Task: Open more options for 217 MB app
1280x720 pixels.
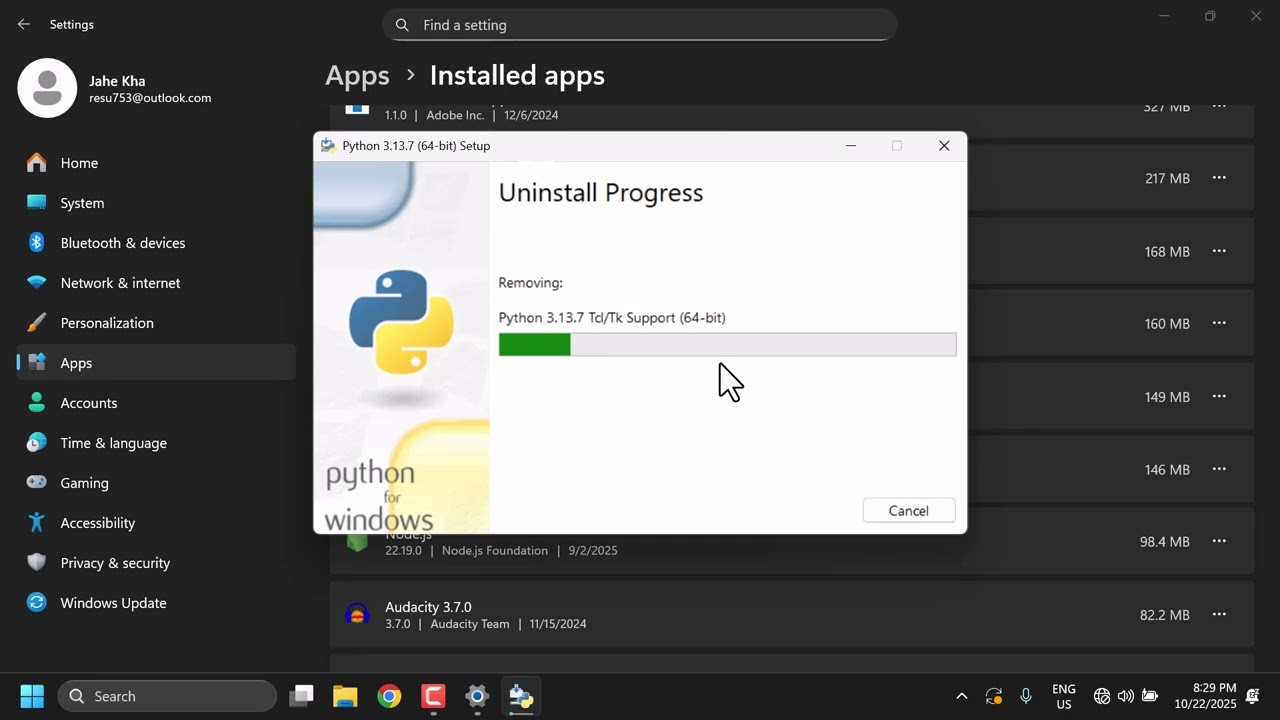Action: (1219, 178)
